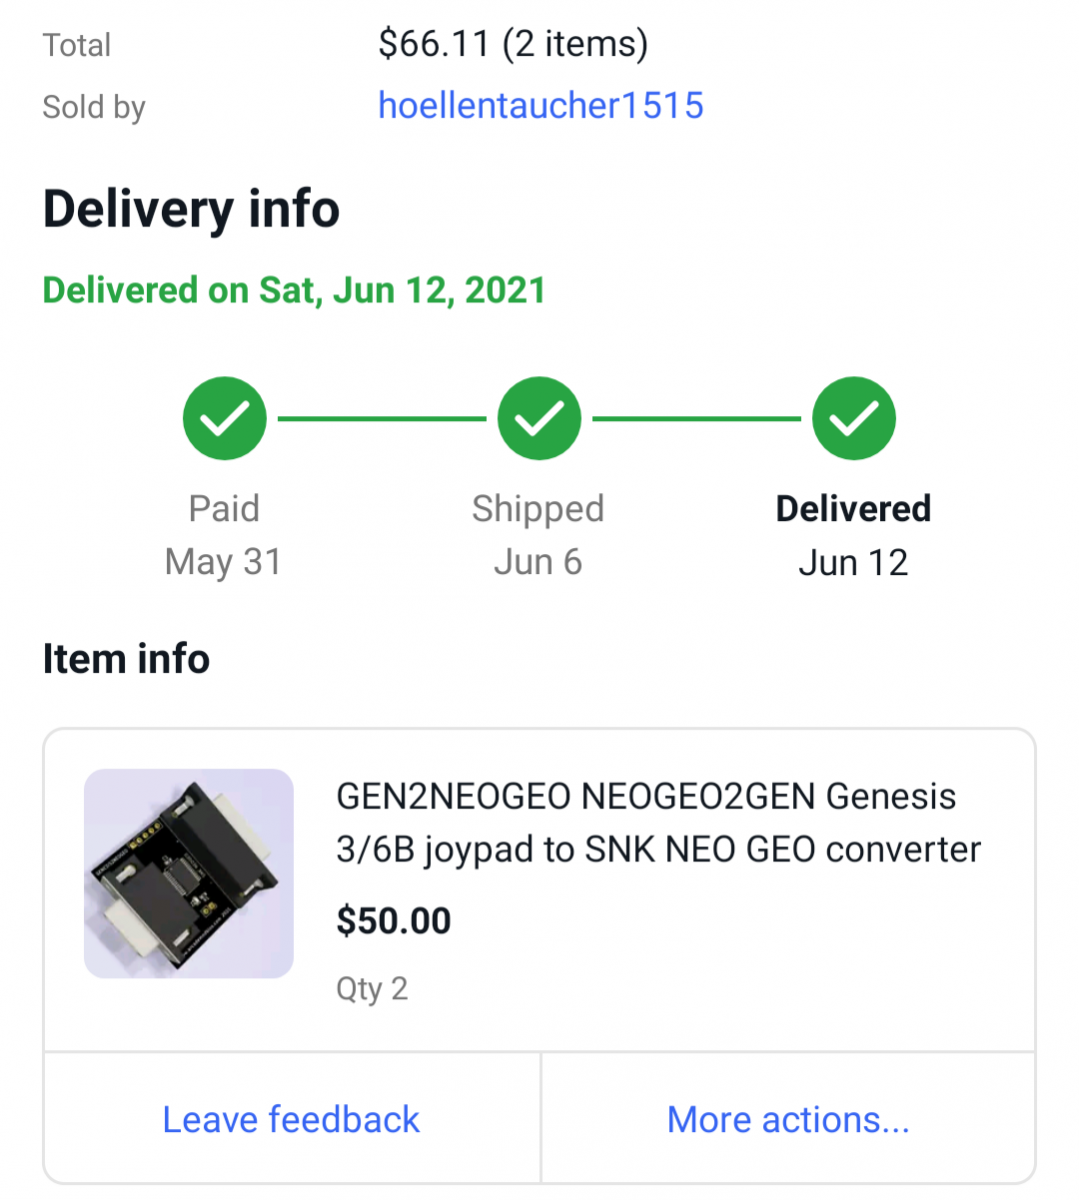The height and width of the screenshot is (1200, 1079).
Task: Tap the Qty 2 label
Action: pos(371,989)
